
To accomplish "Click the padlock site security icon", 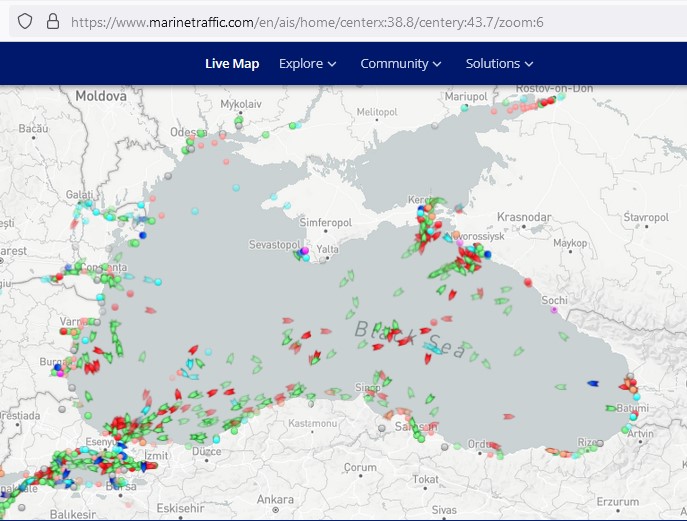I will pos(53,21).
